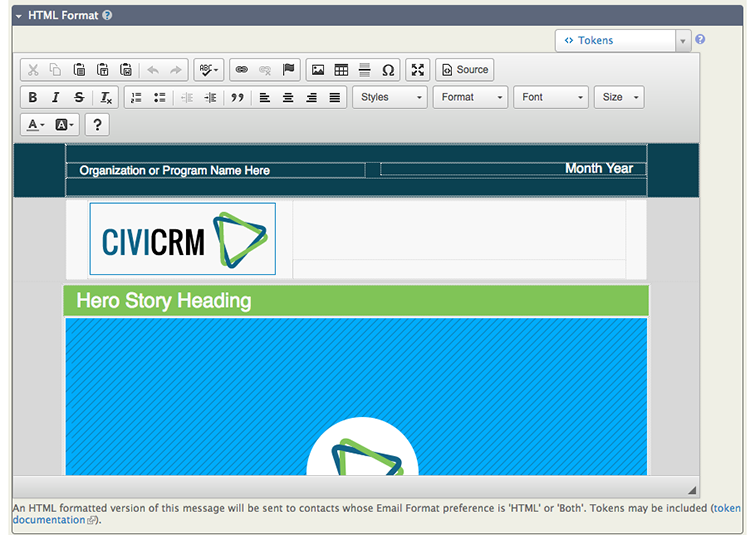Click the Insert Image icon

318,70
